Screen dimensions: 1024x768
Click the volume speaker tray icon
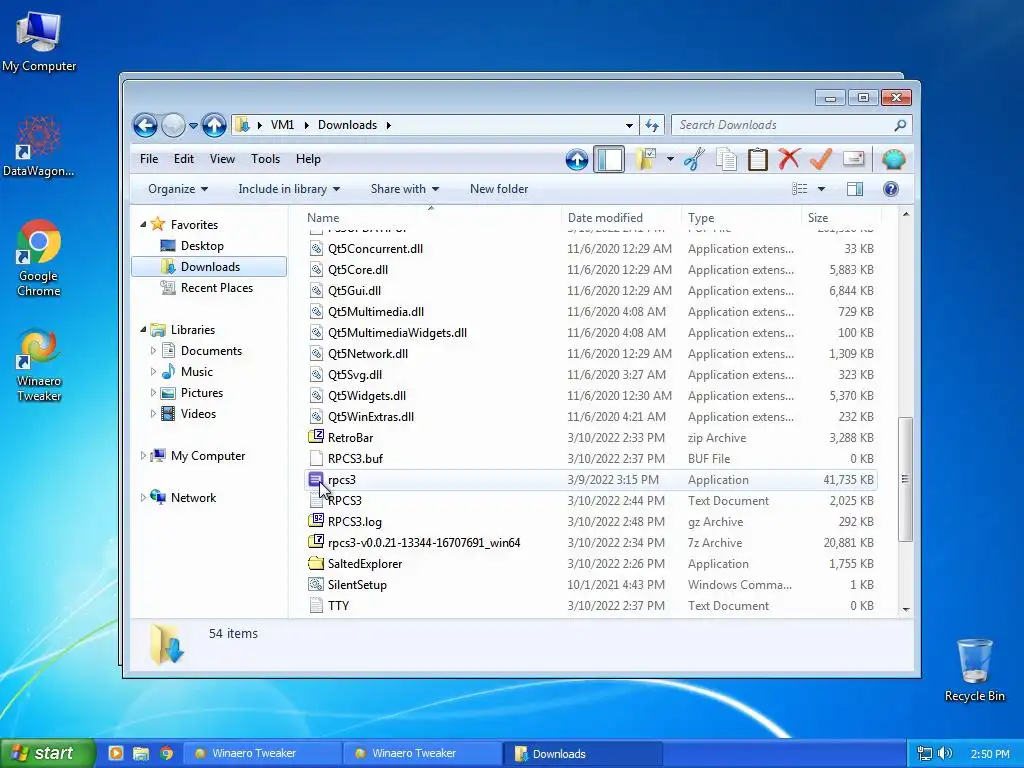point(945,754)
